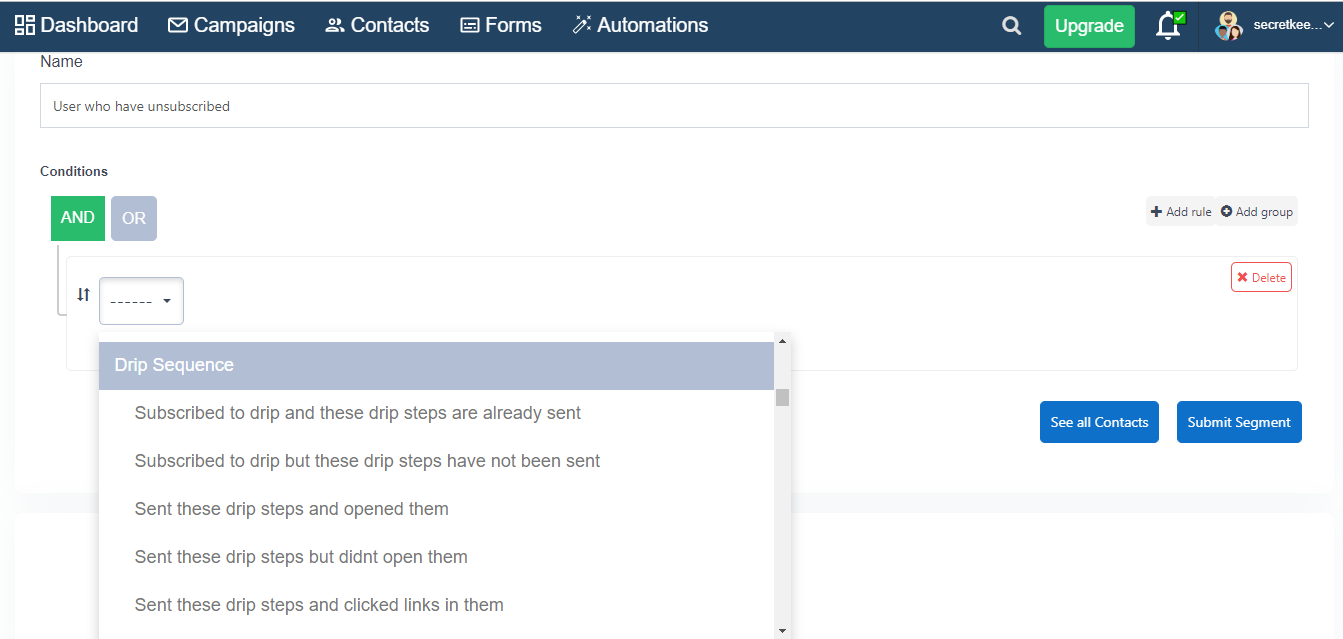Go to the Campaigns menu
1343x639 pixels.
point(231,25)
